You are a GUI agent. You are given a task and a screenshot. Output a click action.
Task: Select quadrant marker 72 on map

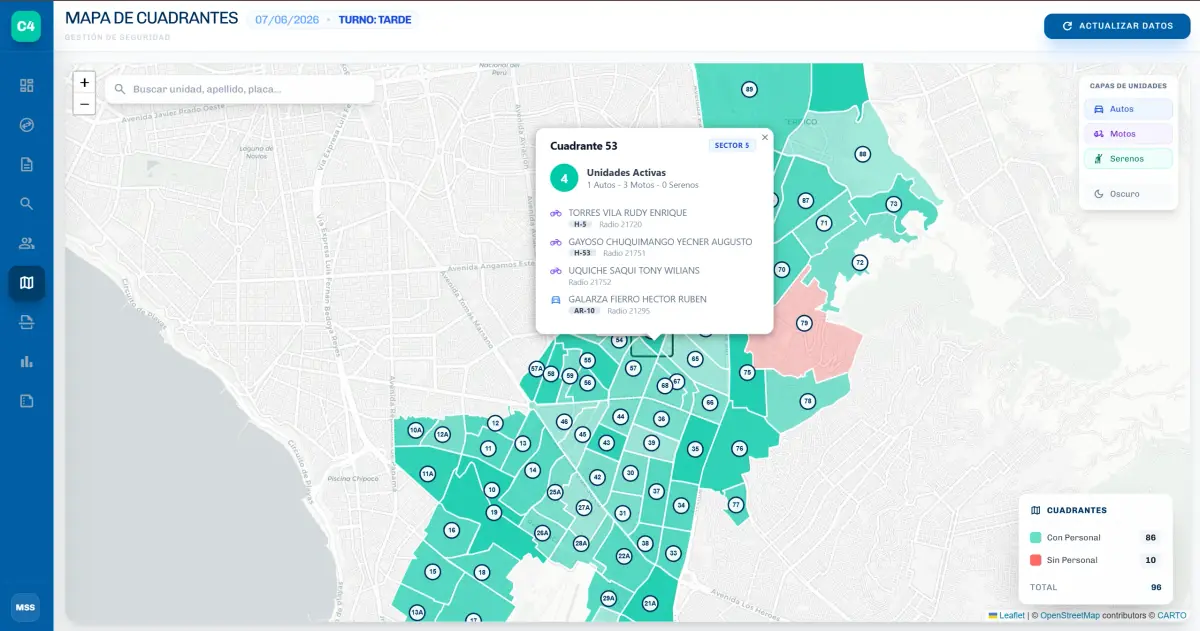pyautogui.click(x=859, y=263)
